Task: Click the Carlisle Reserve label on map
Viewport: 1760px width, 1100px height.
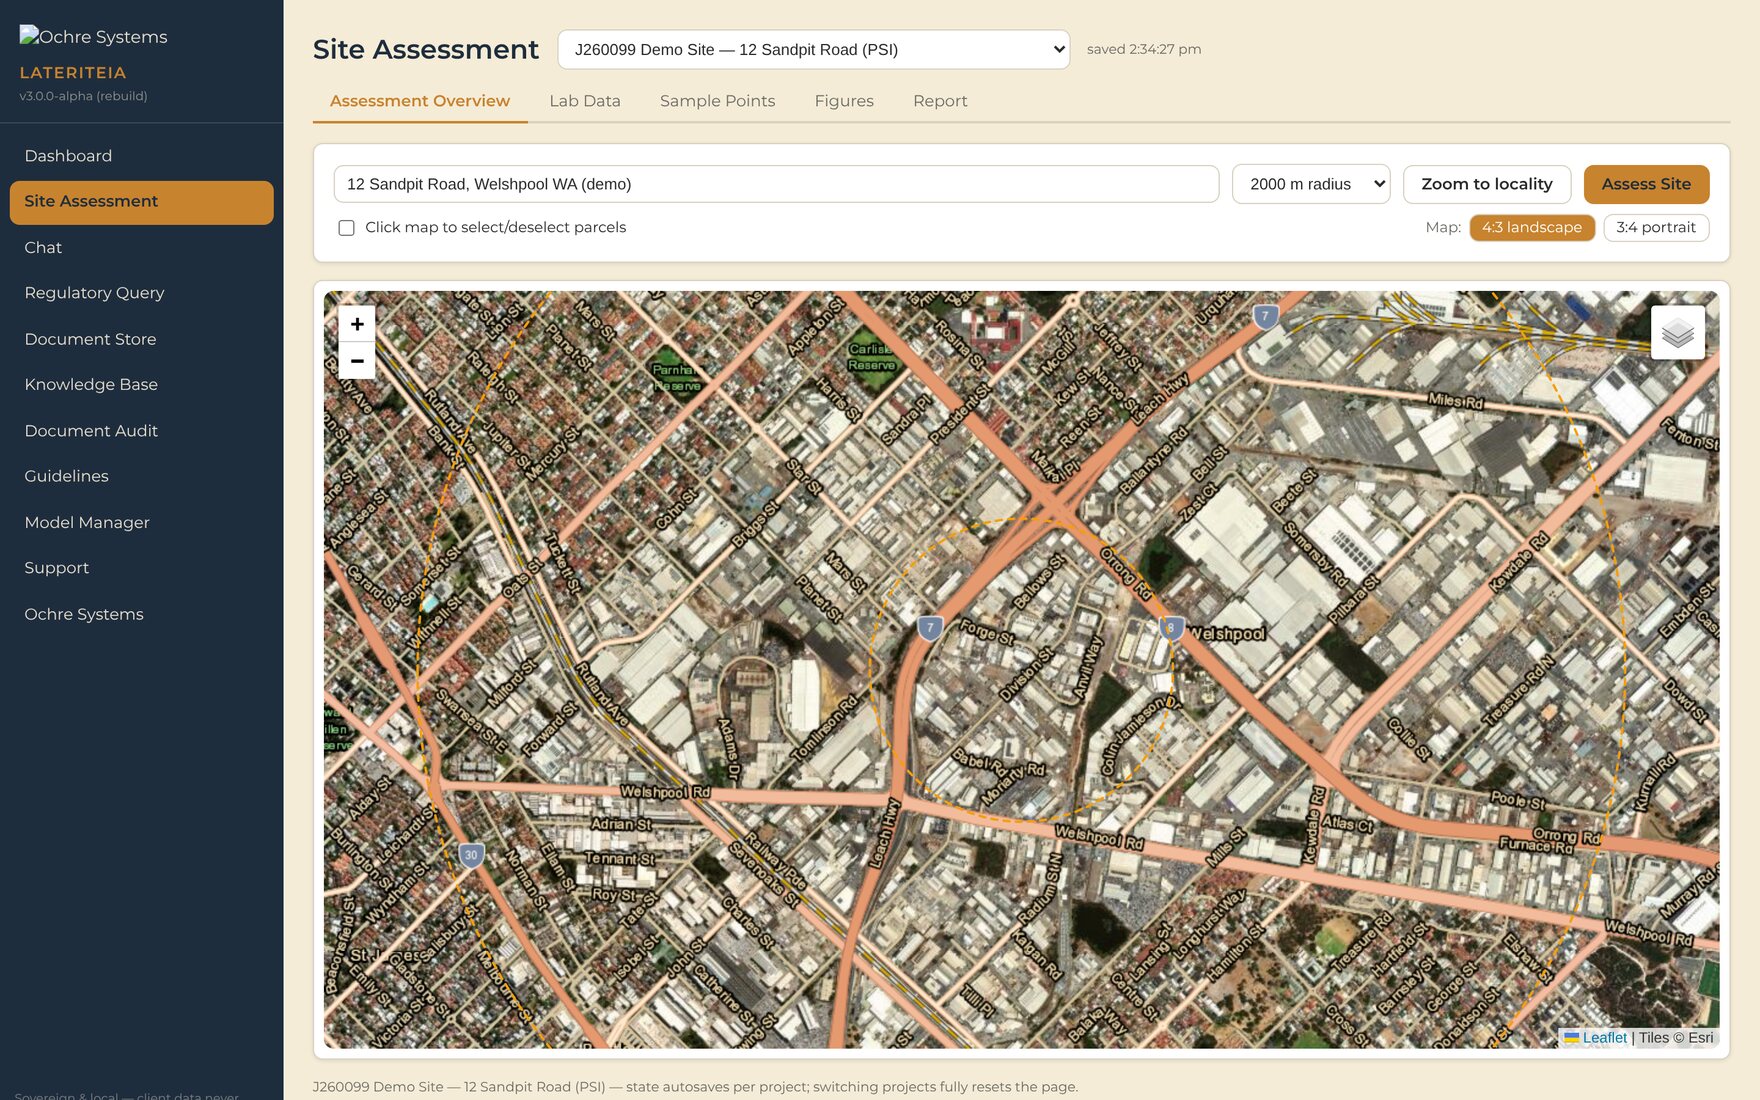Action: pos(871,357)
